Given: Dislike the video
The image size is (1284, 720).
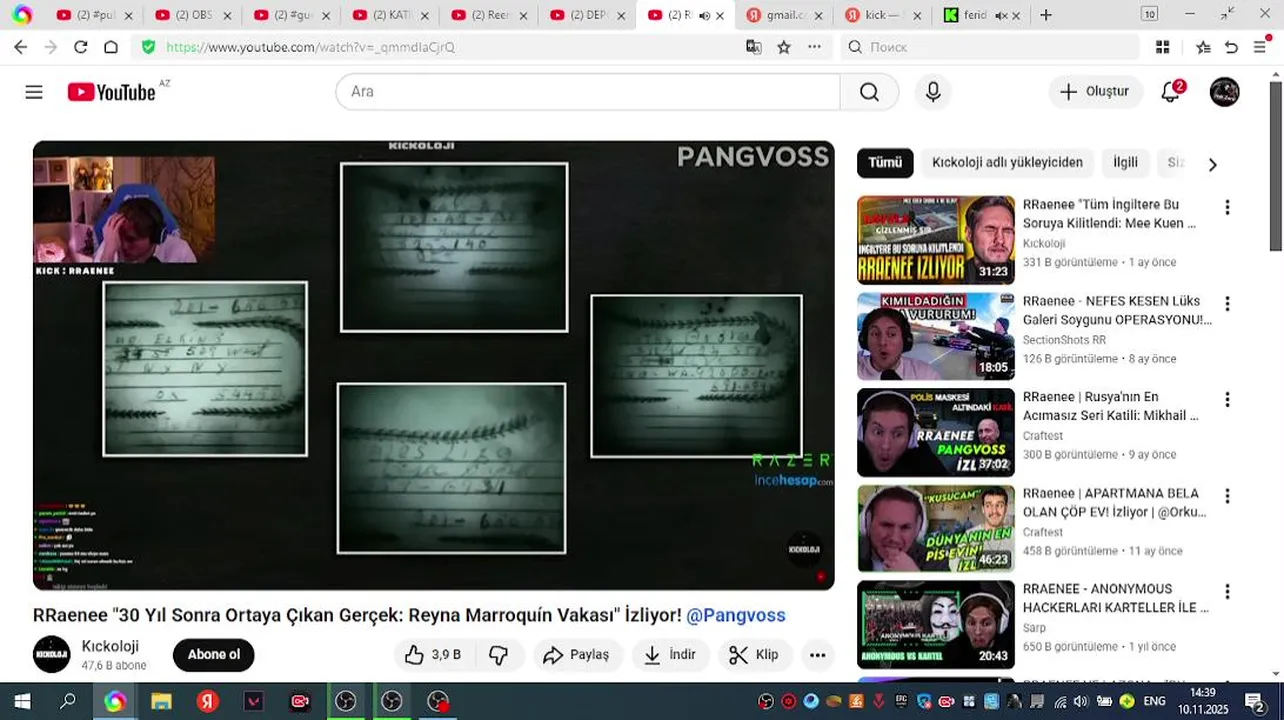Looking at the screenshot, I should [498, 655].
